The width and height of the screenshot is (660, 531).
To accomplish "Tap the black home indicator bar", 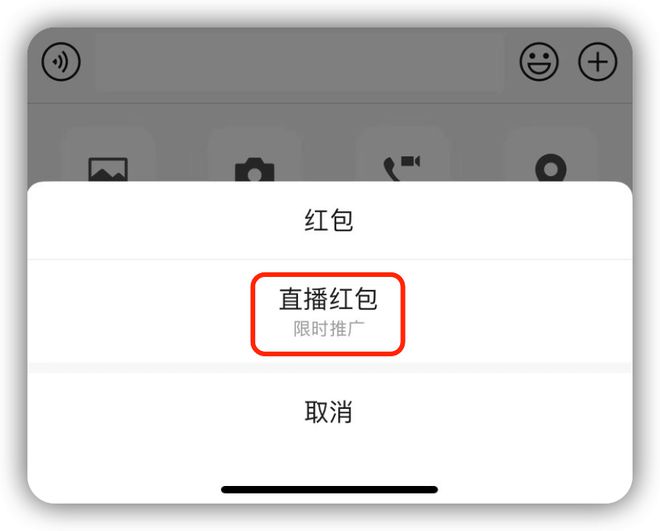I will 329,489.
